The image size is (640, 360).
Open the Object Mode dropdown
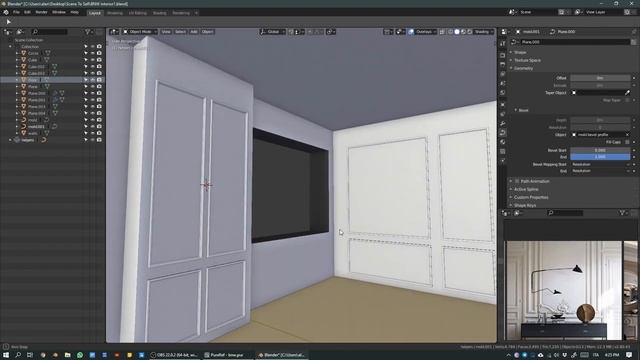pos(140,31)
